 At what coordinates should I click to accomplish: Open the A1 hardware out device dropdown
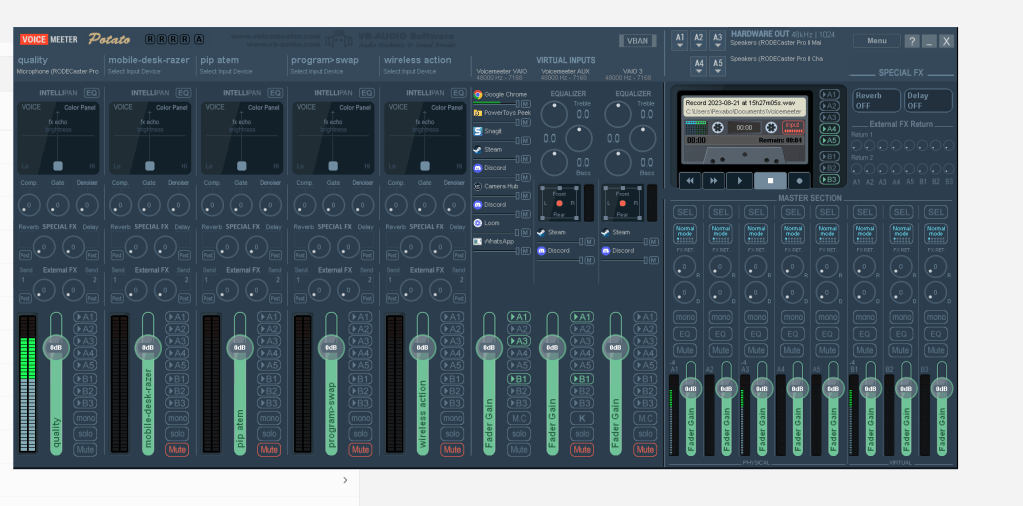coord(680,40)
